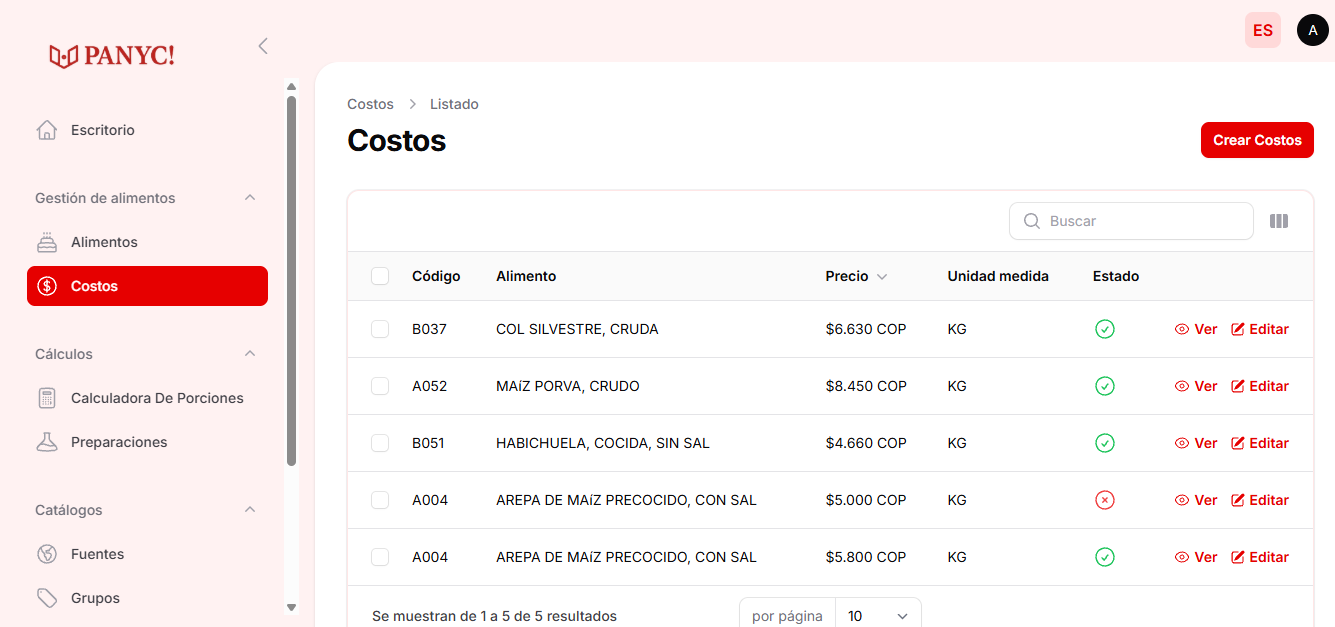
Task: Collapse the Catálogos sidebar group
Action: [250, 510]
